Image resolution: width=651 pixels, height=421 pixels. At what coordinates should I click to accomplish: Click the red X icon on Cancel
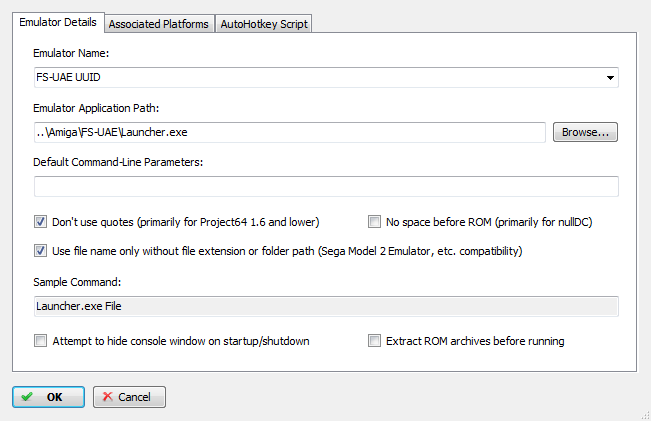point(108,397)
